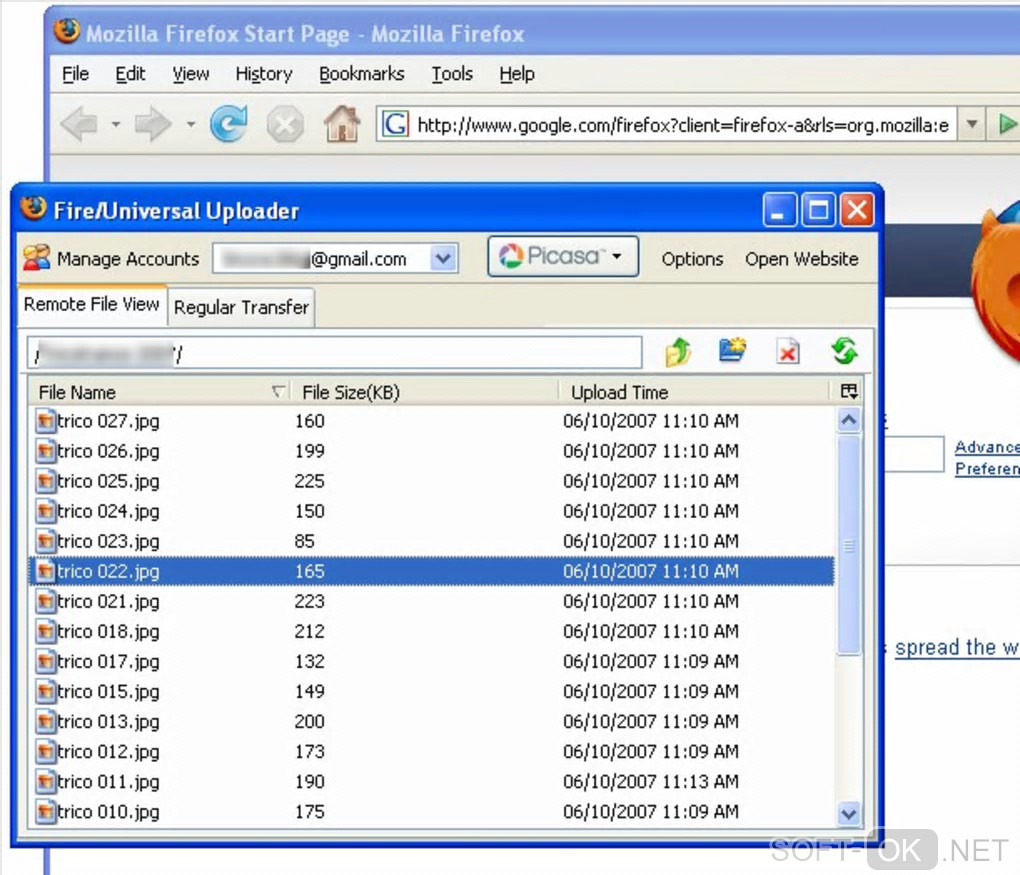1020x875 pixels.
Task: Click the file icon of trico 027.jpg
Action: pyautogui.click(x=46, y=422)
